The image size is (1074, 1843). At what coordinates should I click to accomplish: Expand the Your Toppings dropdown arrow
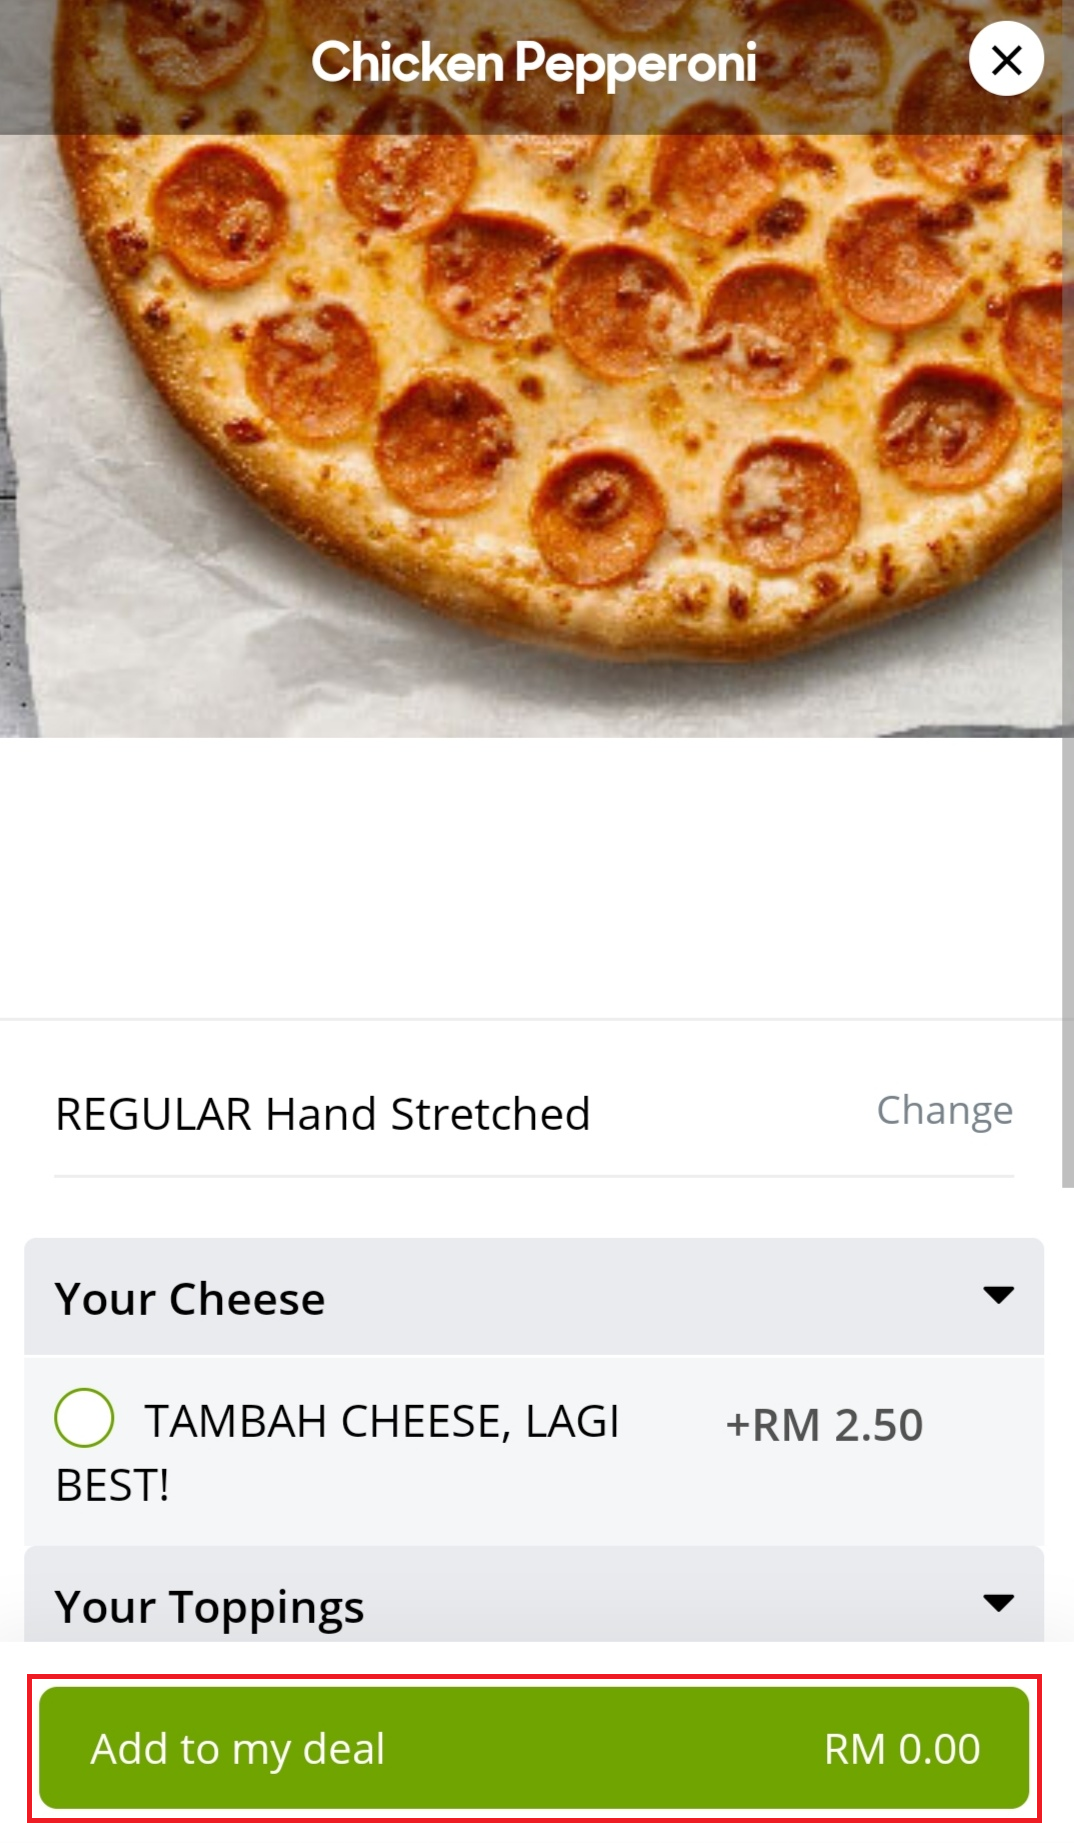(998, 1603)
